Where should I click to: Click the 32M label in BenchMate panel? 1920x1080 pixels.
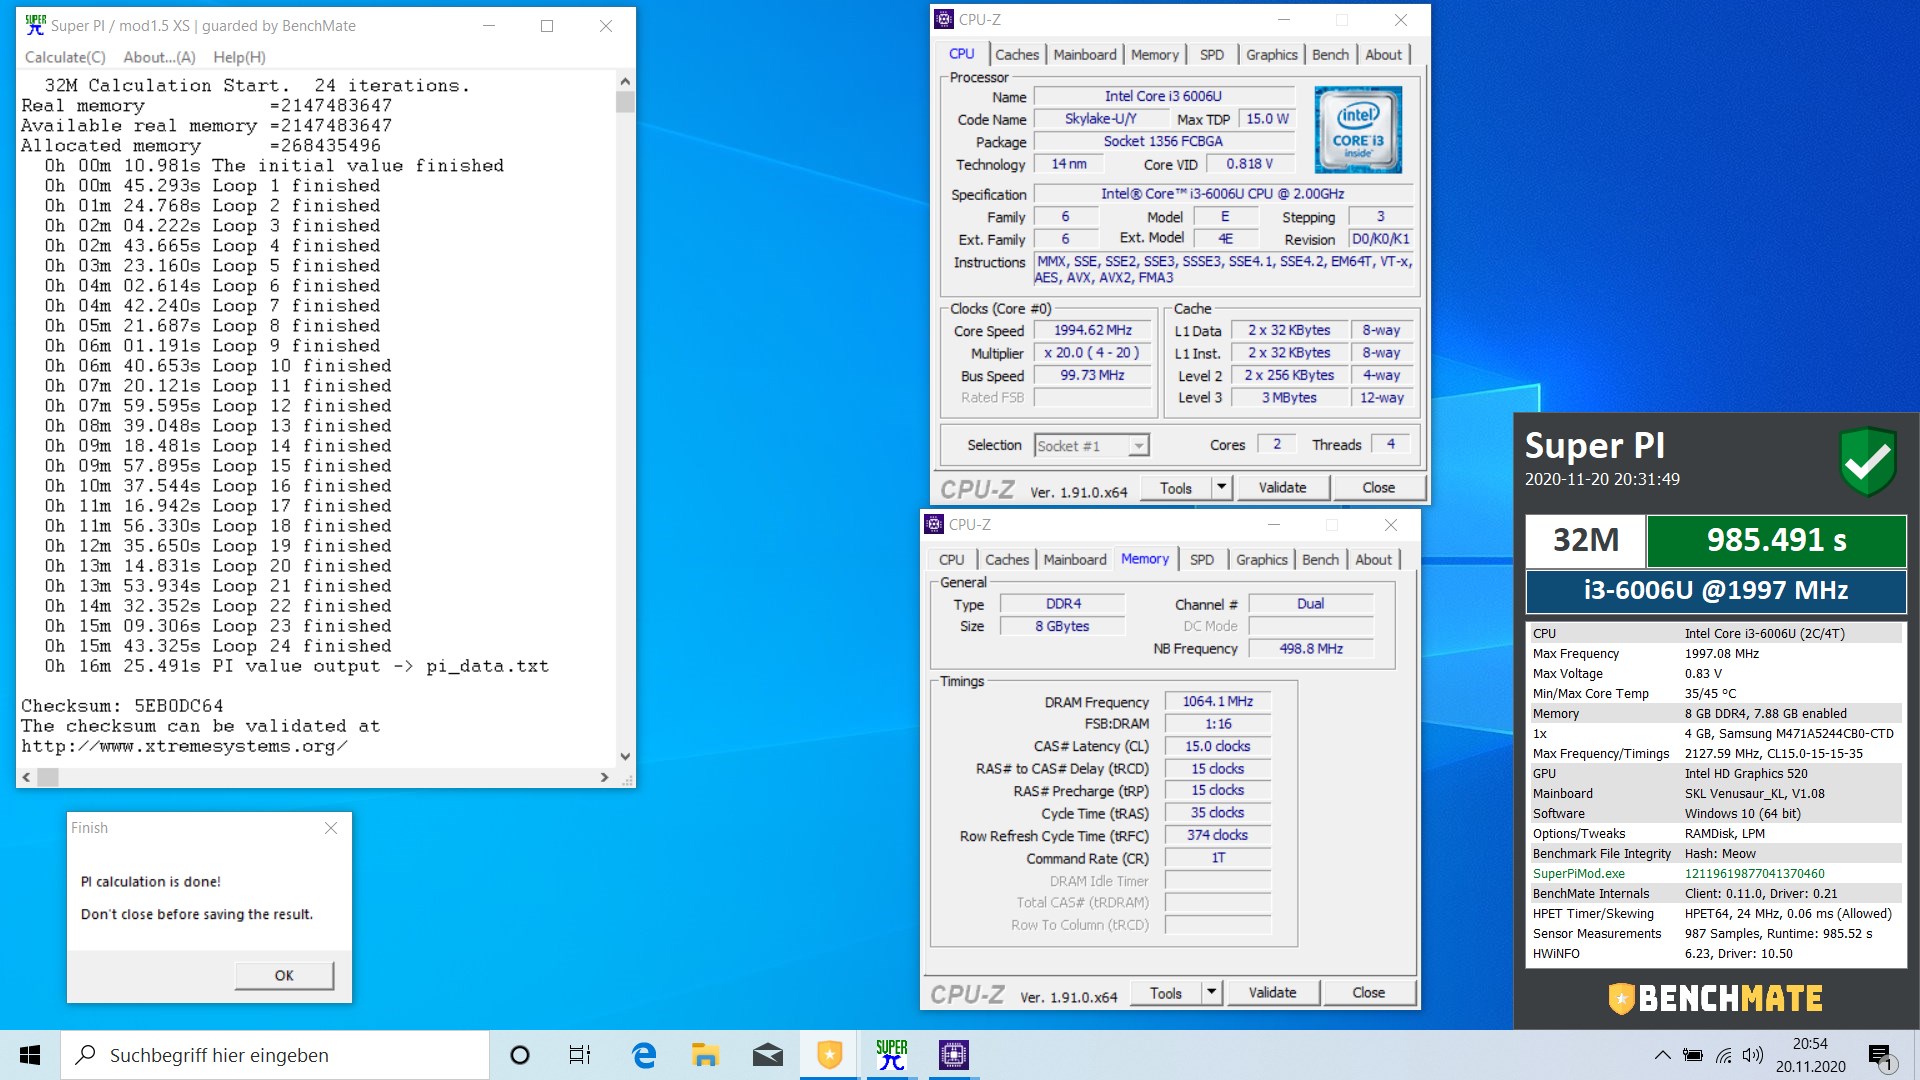(x=1585, y=540)
